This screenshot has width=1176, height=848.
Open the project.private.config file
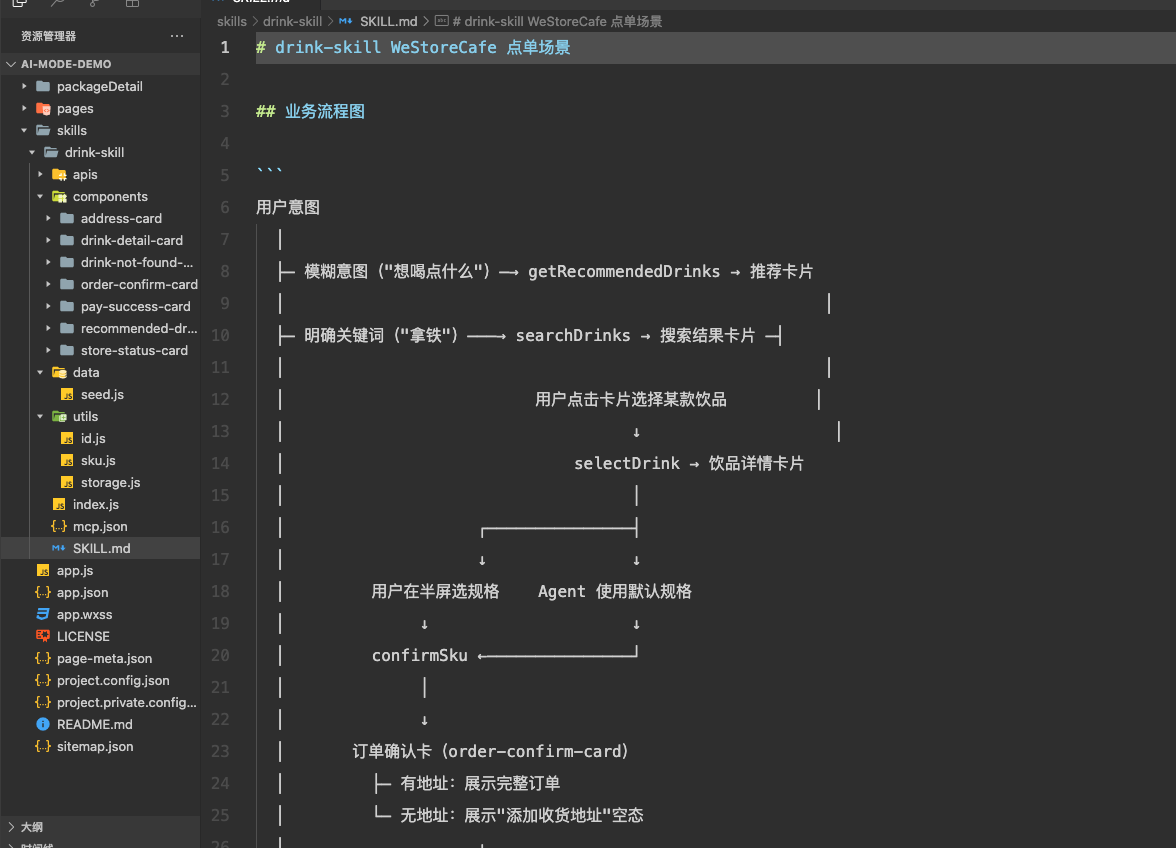point(127,703)
